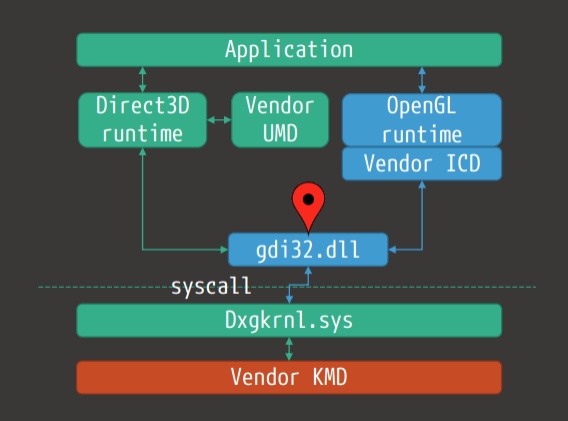Click the dashed syscall boundary line
This screenshot has width=568, height=421.
pos(287,287)
